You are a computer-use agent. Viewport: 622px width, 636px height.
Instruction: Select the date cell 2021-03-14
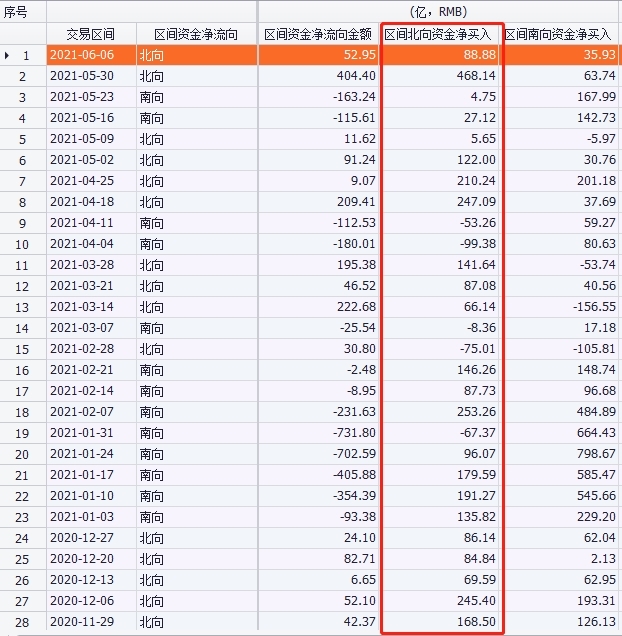pyautogui.click(x=91, y=307)
